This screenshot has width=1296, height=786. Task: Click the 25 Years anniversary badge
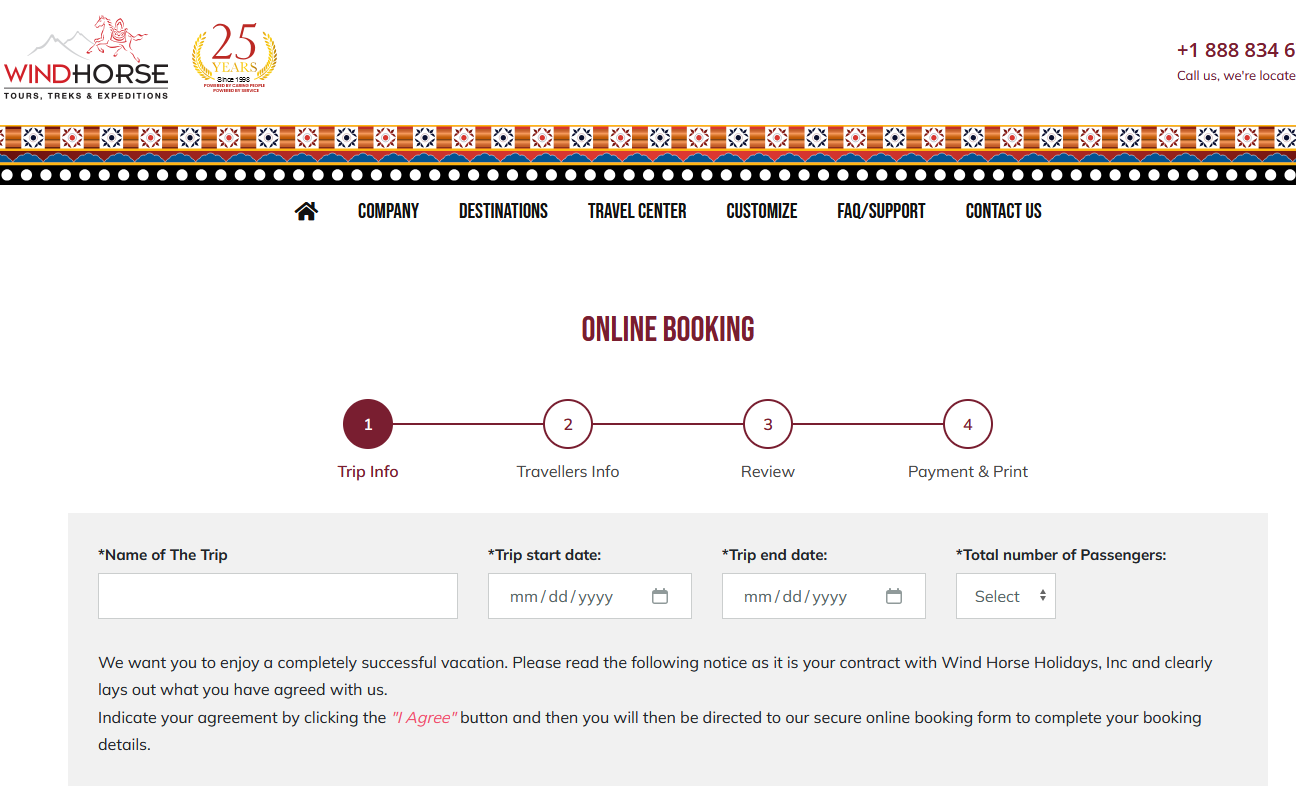point(234,58)
